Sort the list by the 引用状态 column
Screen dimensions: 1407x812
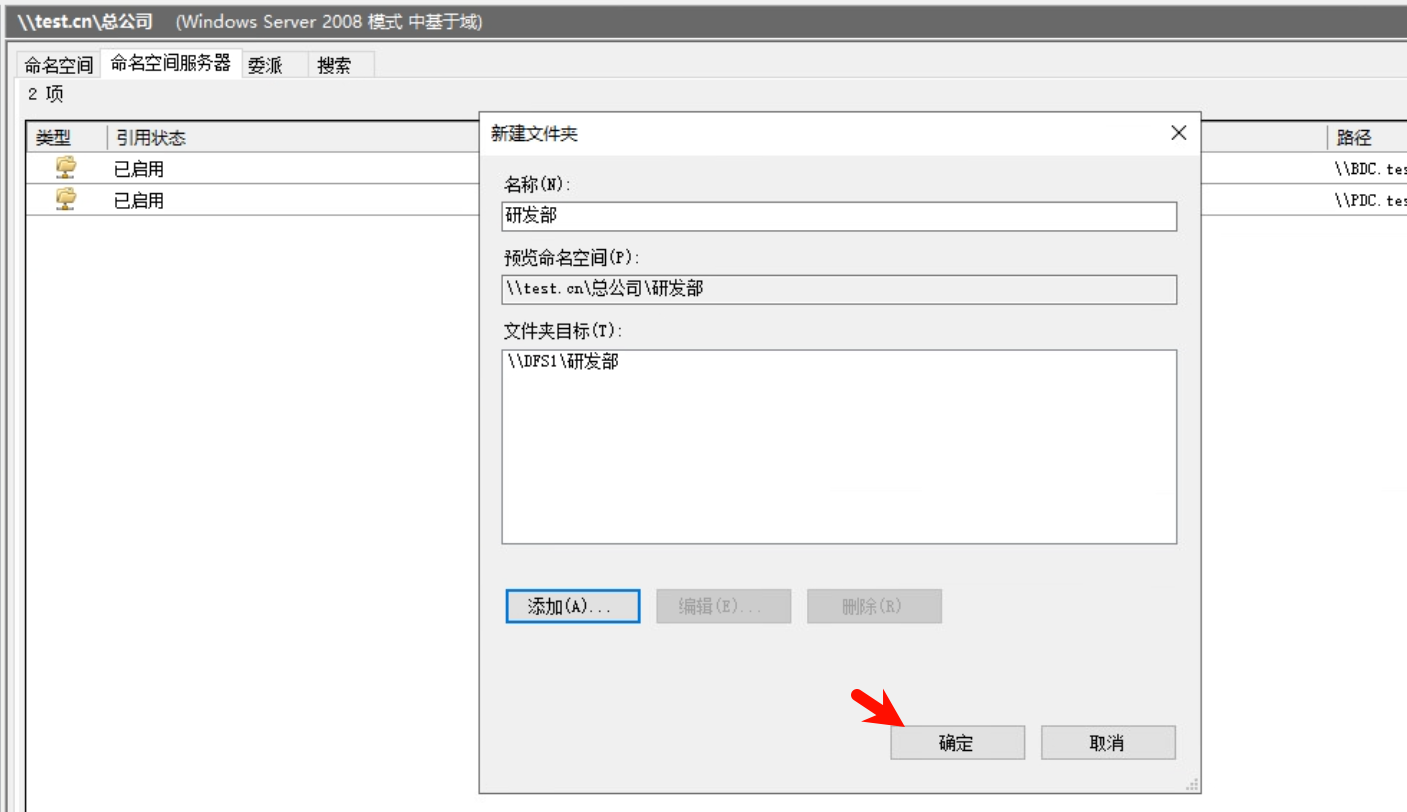150,137
